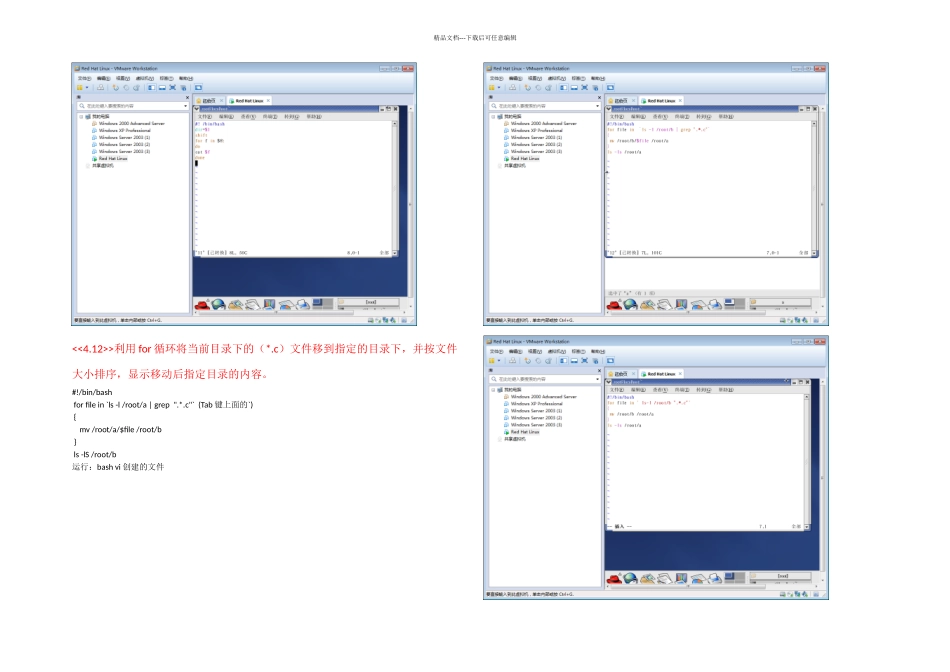
Task: Toggle the library sidebar icon in the 'cat $f' script window
Action: 151,88
